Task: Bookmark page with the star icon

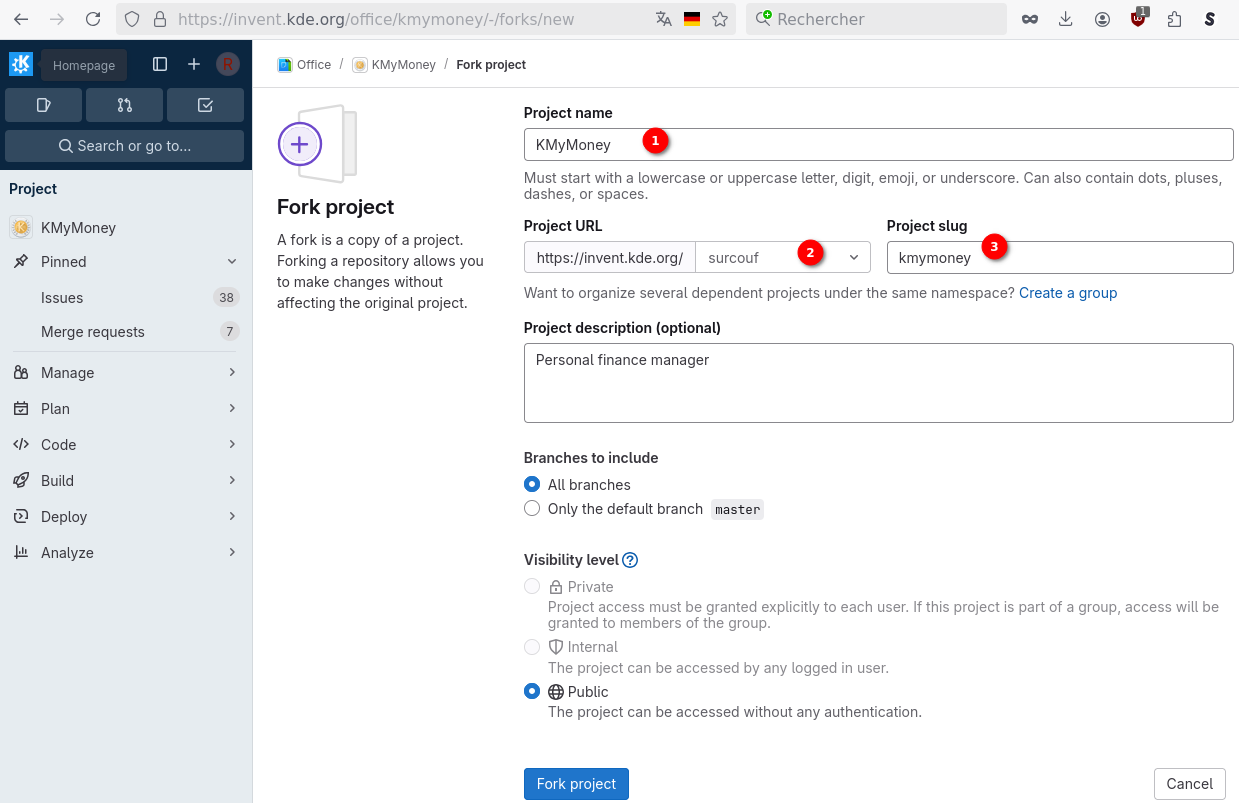Action: tap(720, 19)
